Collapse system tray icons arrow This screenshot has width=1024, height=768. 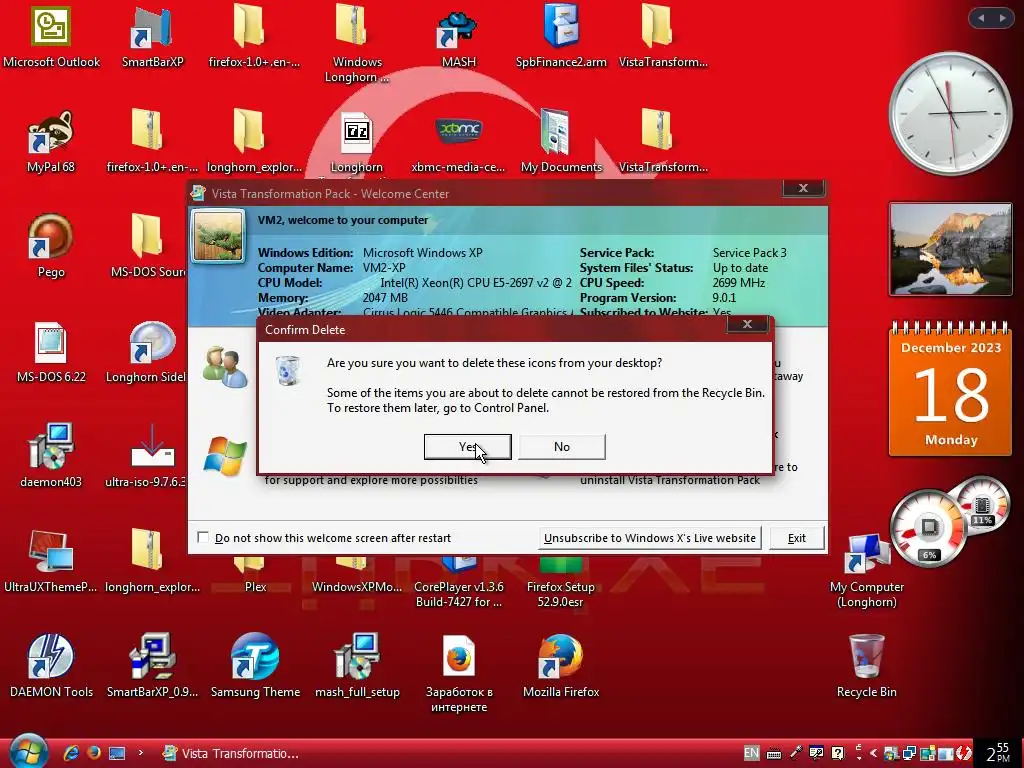coord(873,753)
